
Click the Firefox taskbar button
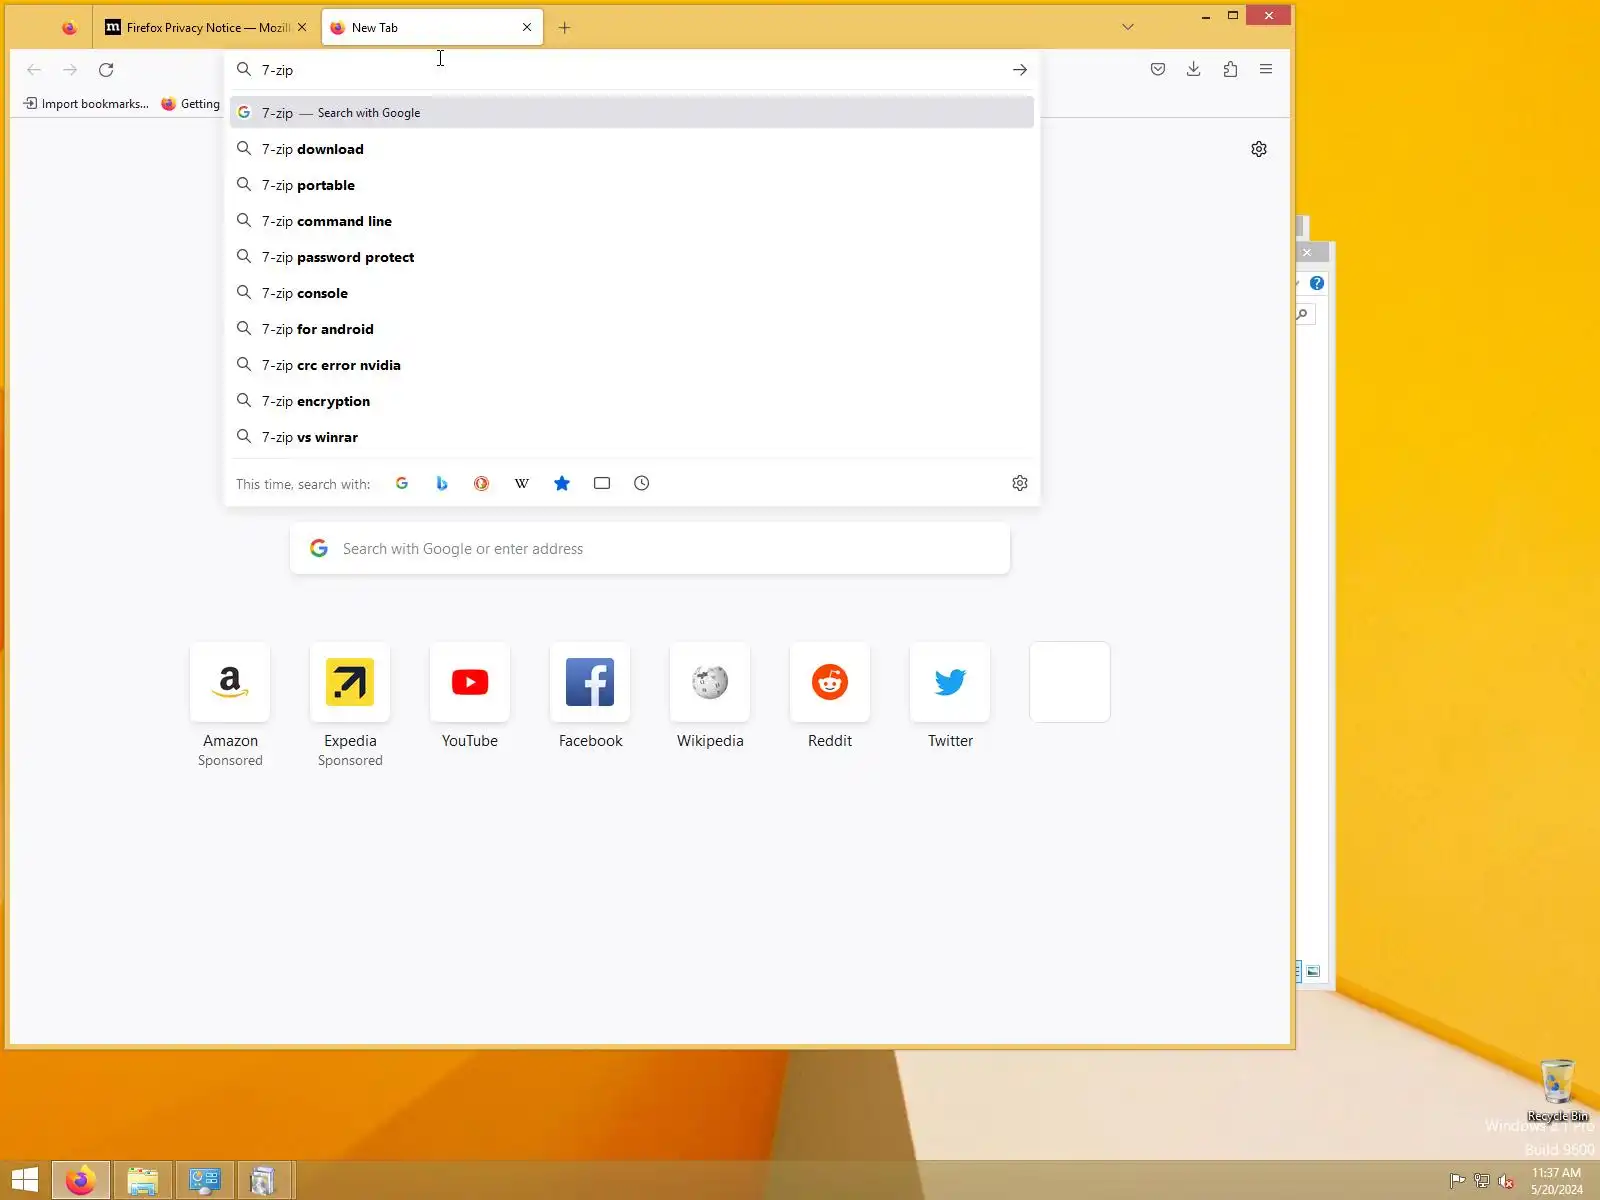point(81,1180)
